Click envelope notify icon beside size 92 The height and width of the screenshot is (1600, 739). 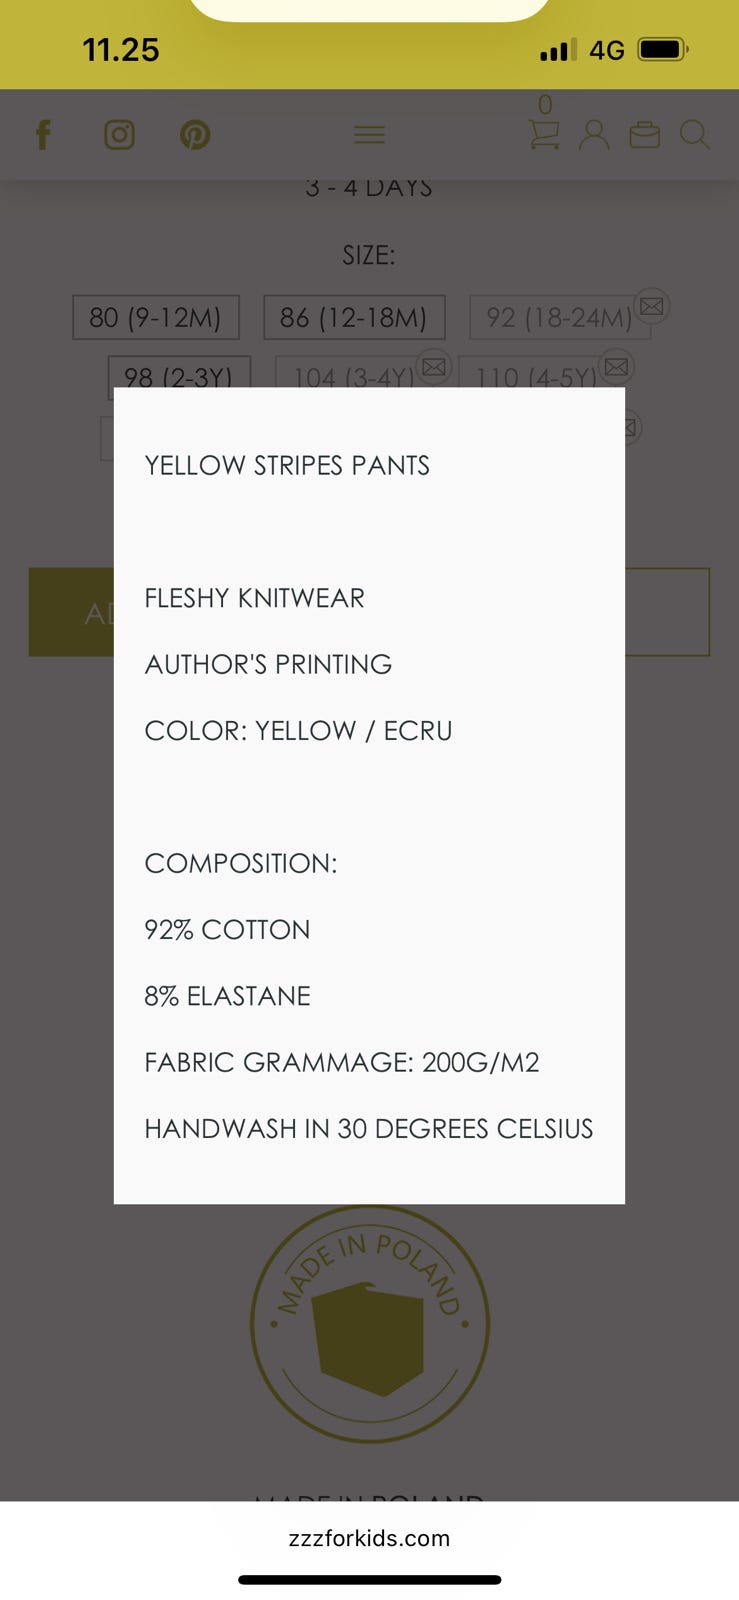[652, 306]
